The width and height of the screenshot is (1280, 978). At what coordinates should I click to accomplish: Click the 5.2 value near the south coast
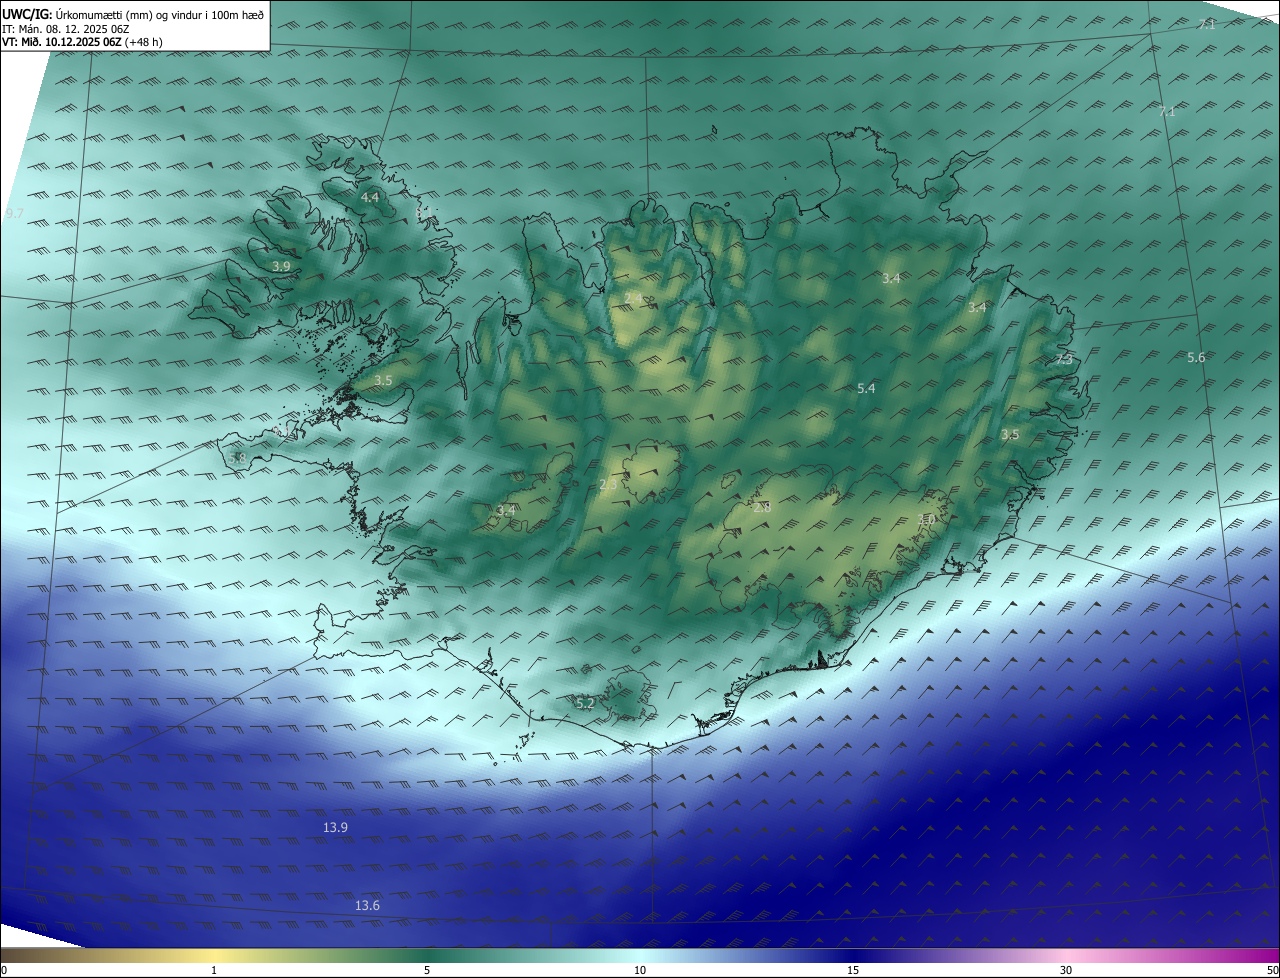point(585,703)
